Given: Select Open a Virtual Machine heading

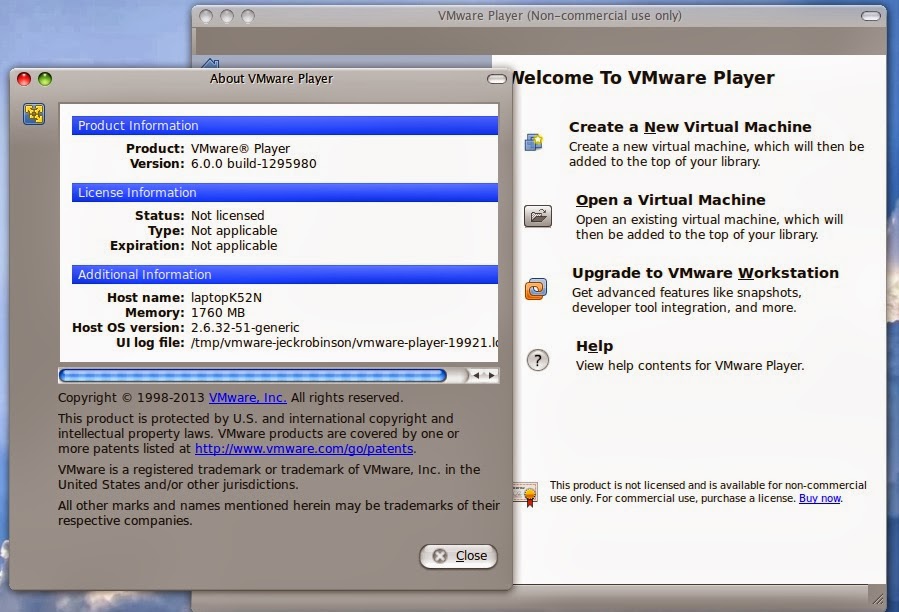Looking at the screenshot, I should tap(670, 200).
